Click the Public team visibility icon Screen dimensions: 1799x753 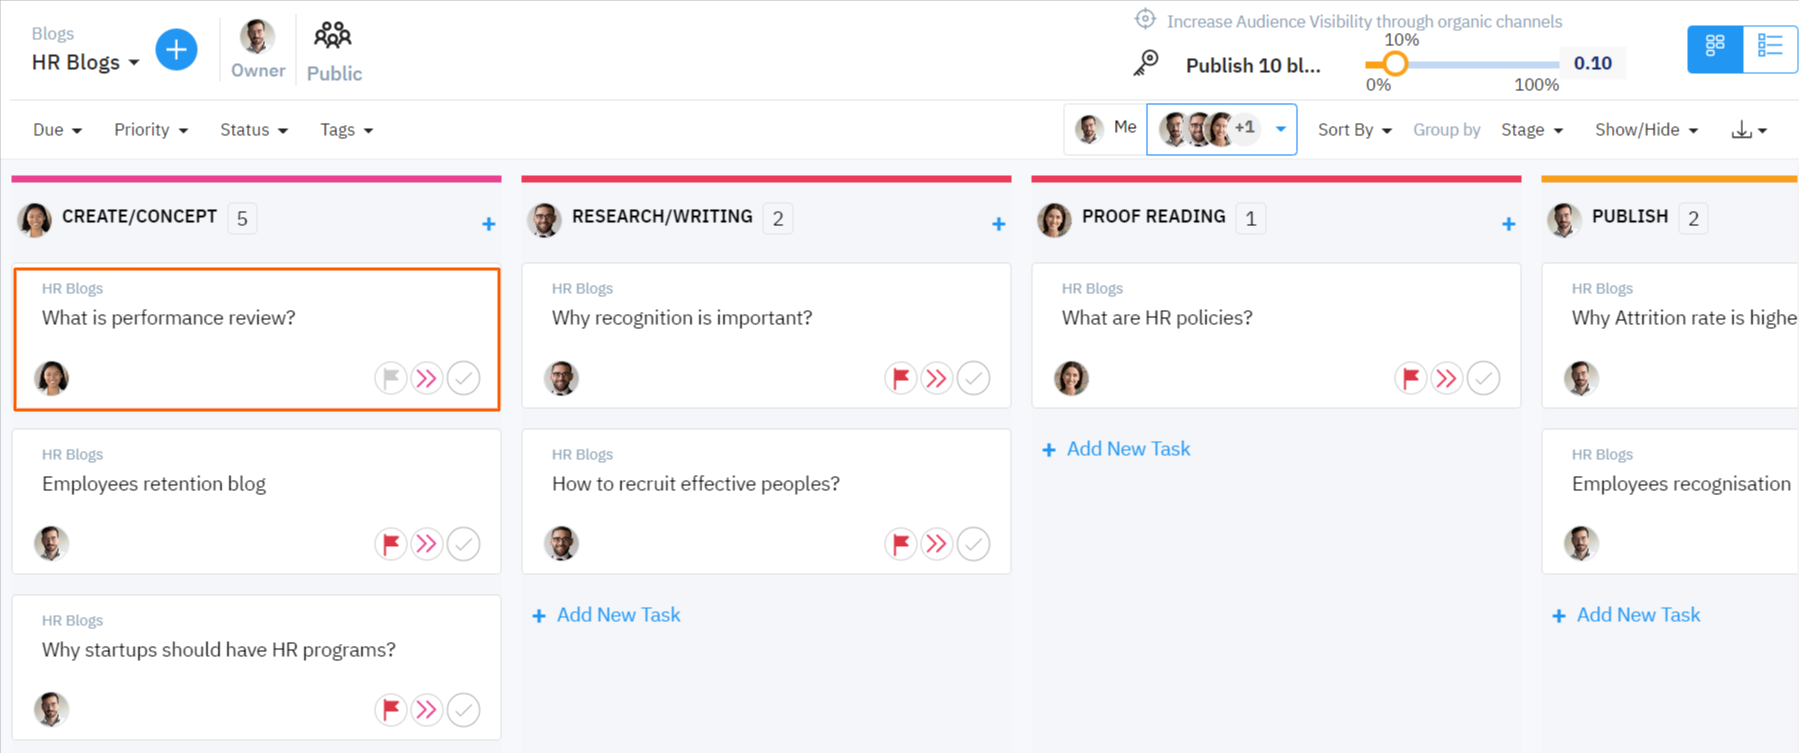coord(333,37)
